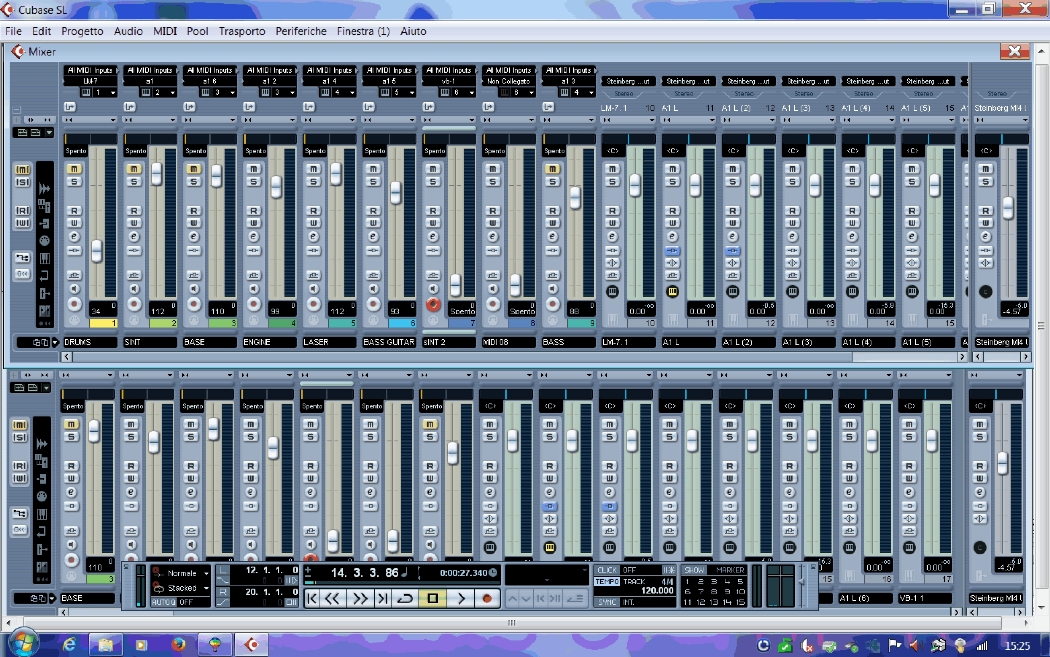
Task: Open Firefox from the taskbar
Action: (x=178, y=645)
